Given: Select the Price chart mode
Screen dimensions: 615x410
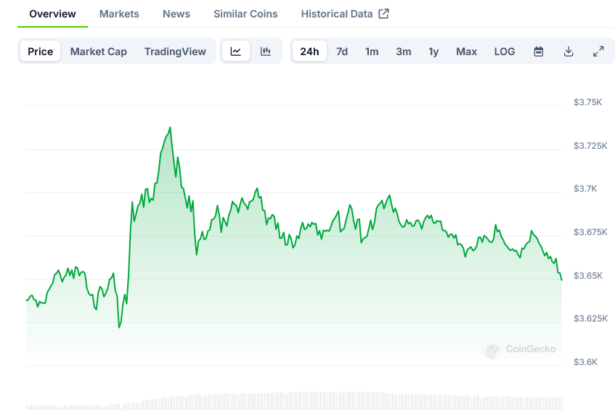Looking at the screenshot, I should [x=41, y=51].
